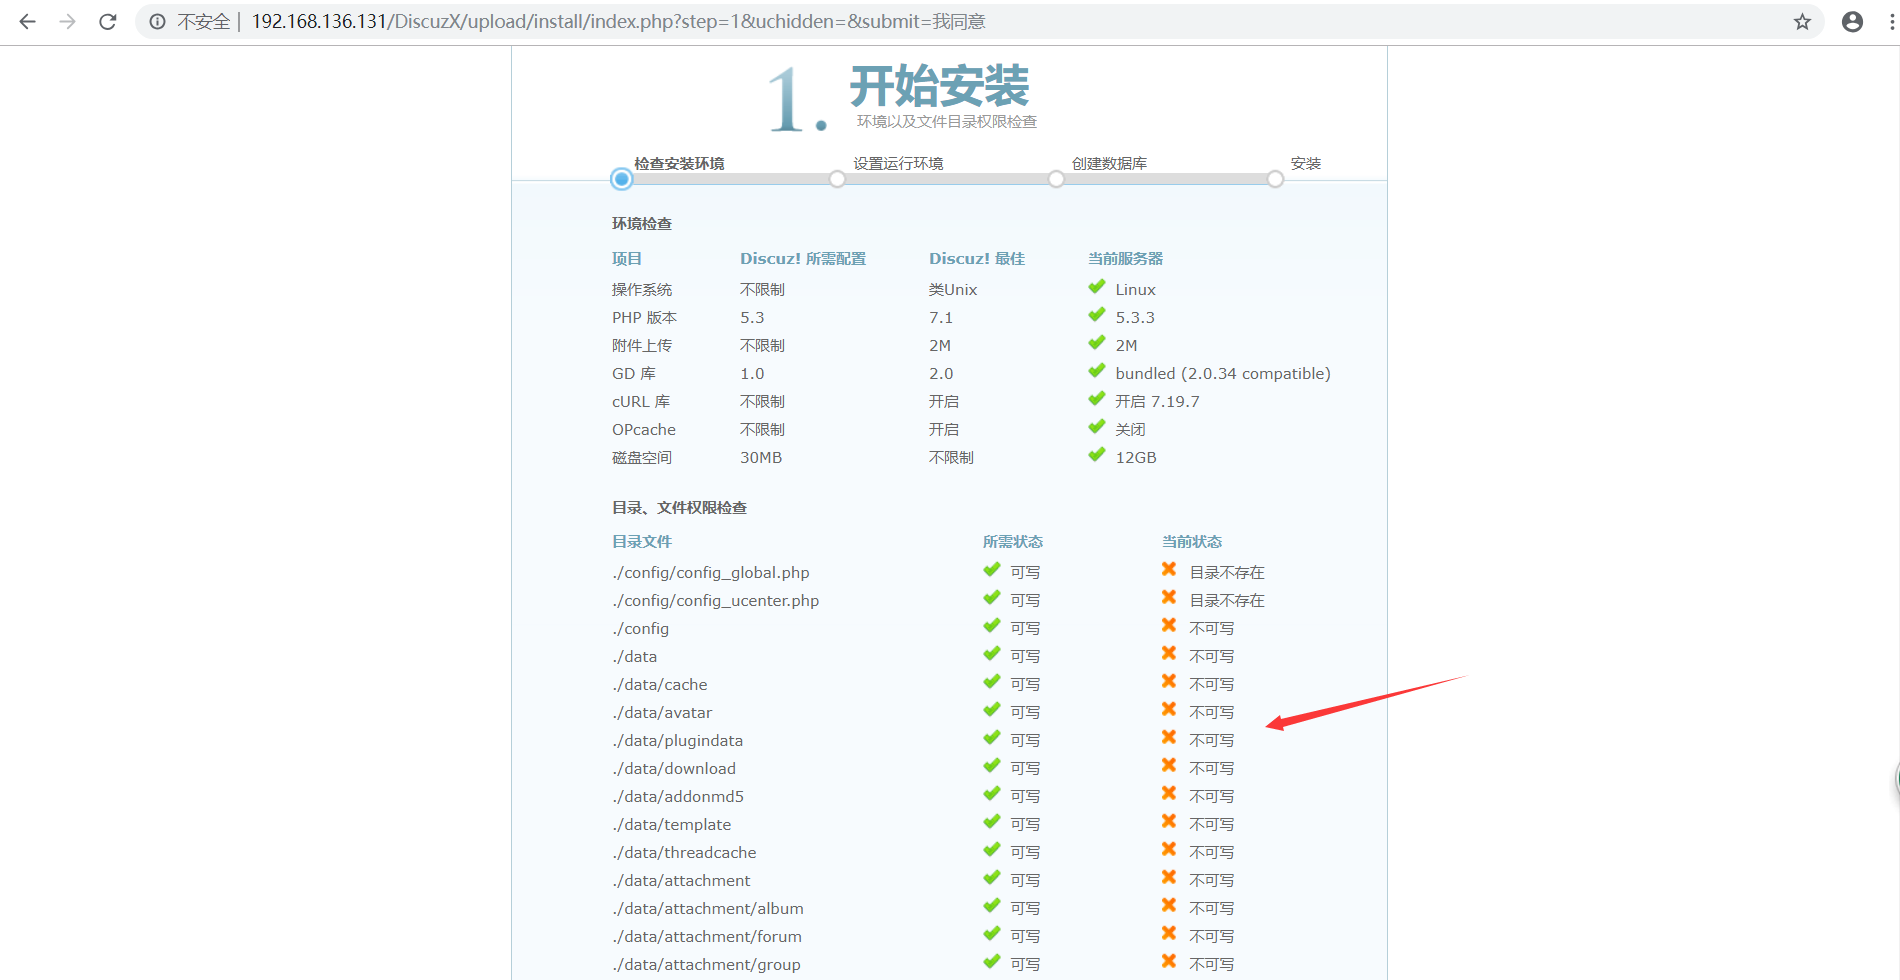This screenshot has width=1900, height=980.
Task: Click the 磁盘空间 row label
Action: point(642,458)
